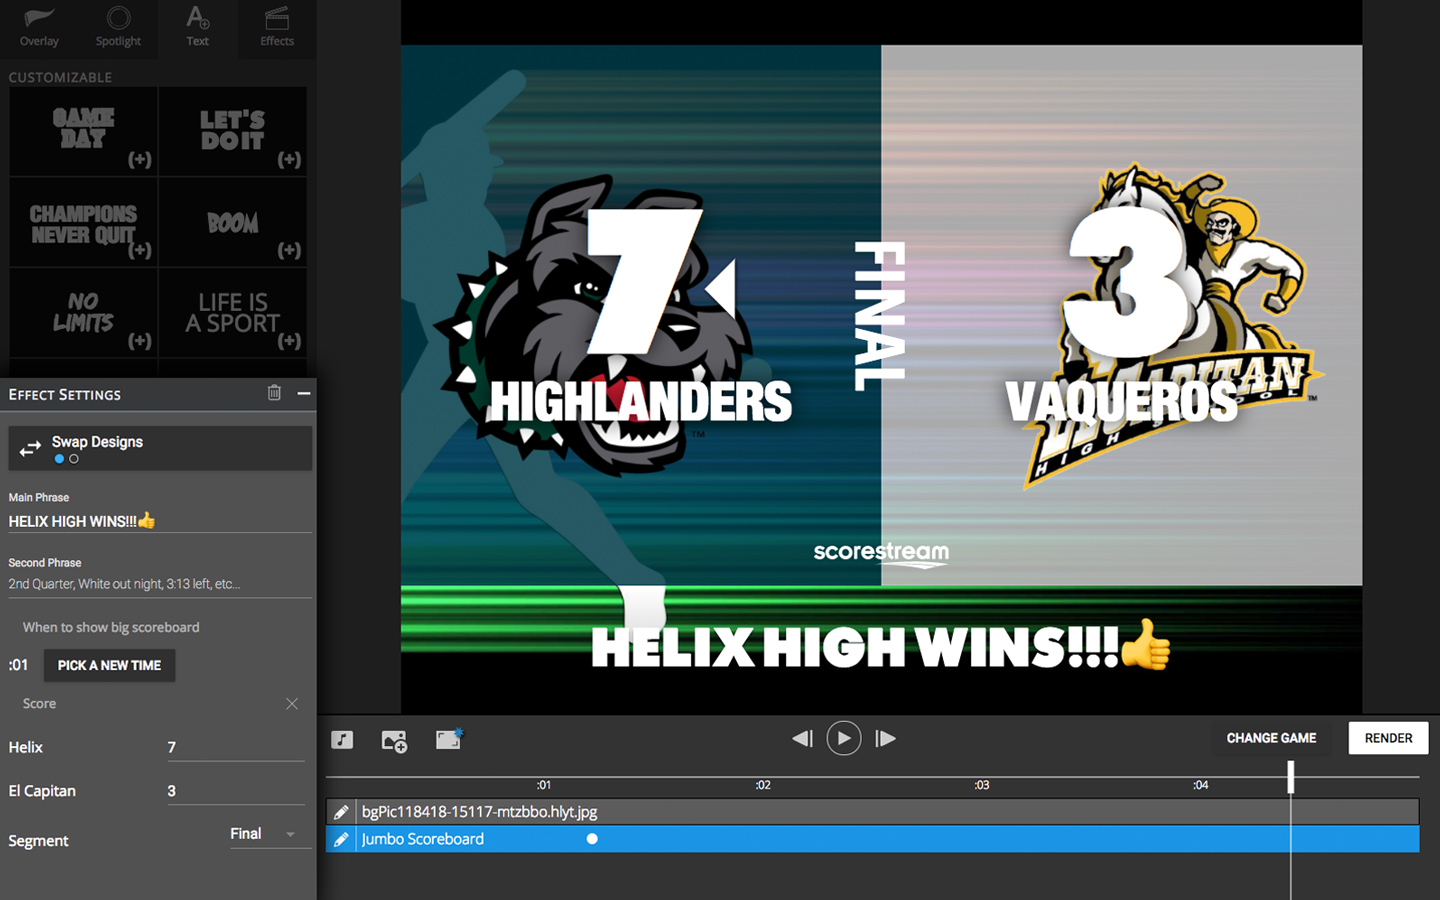Click the Jumbo Scoreboard keyframe dot

pyautogui.click(x=592, y=839)
